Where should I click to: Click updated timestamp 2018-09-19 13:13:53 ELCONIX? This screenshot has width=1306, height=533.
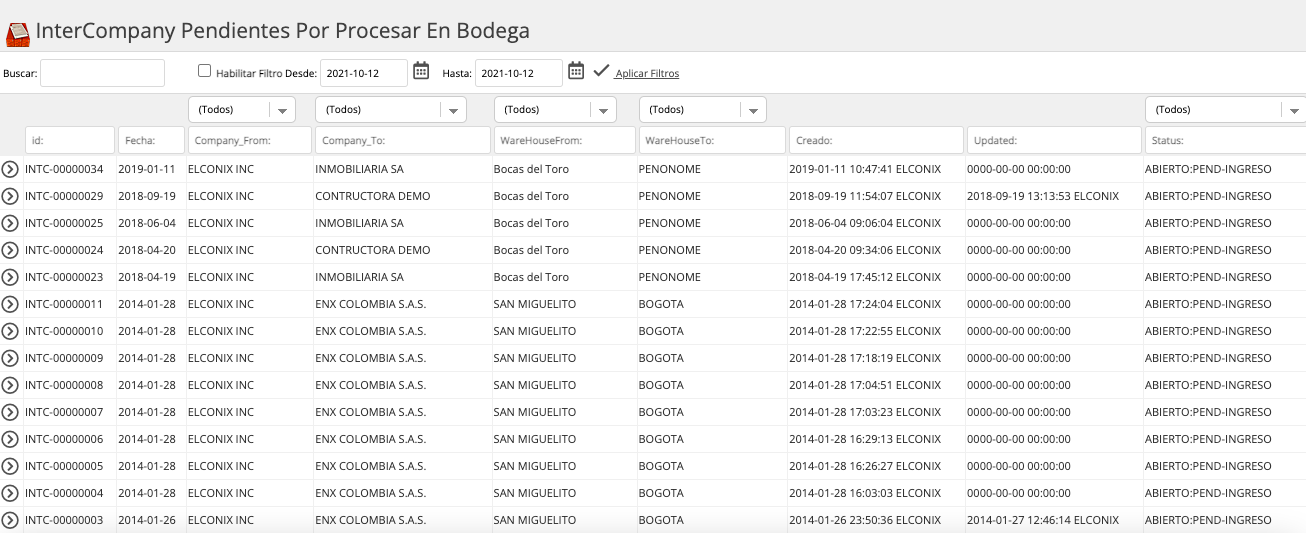click(1043, 196)
